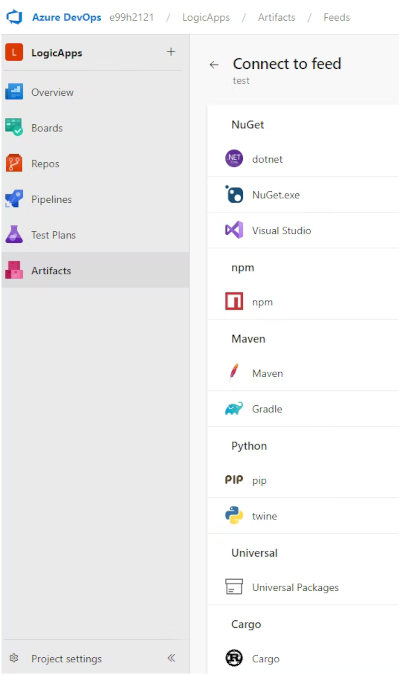Click the feed name 'test' subtitle

click(x=241, y=81)
